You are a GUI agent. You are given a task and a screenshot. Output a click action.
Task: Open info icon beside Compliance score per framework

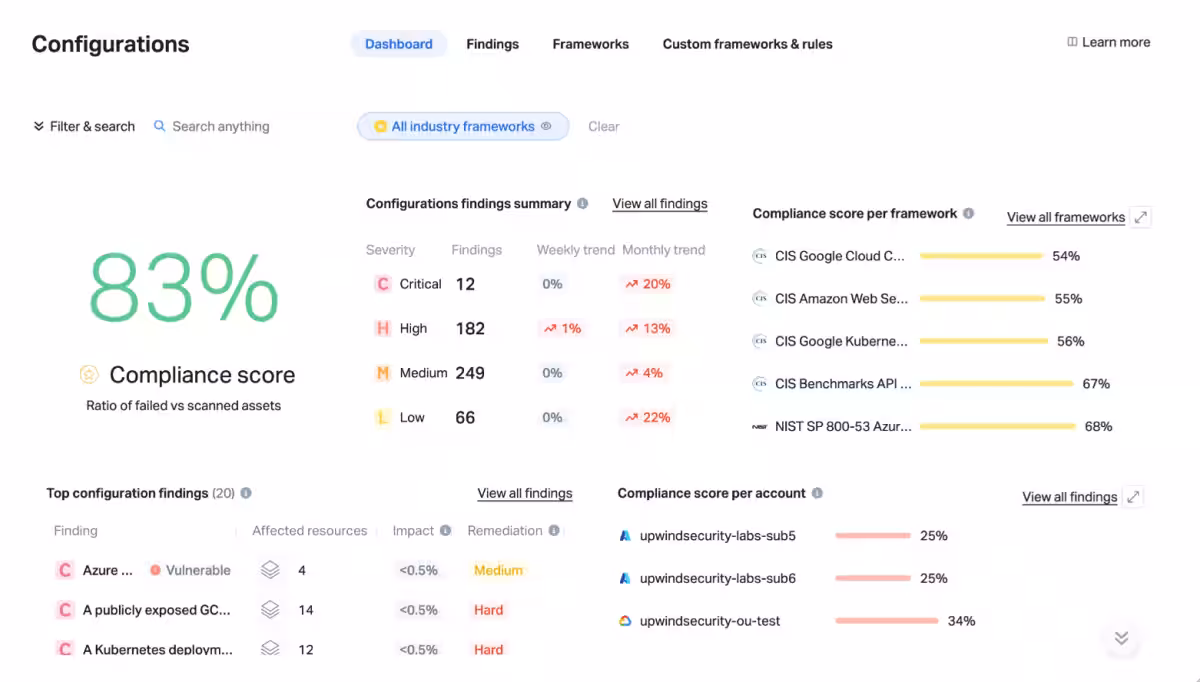tap(968, 213)
